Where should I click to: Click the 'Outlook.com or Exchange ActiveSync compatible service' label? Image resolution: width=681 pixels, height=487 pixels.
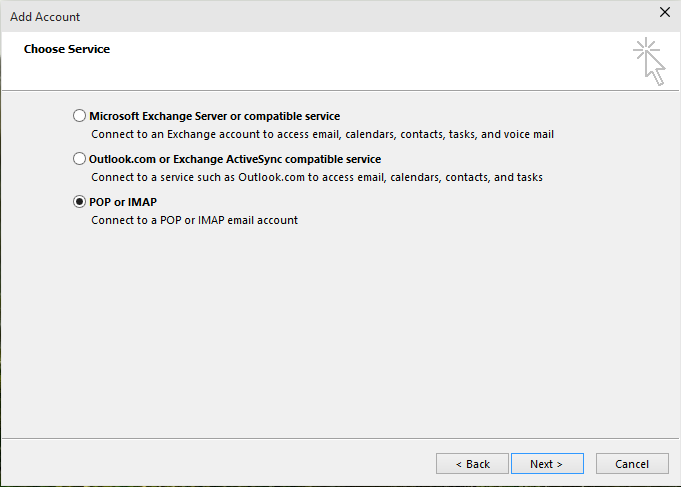[x=235, y=159]
